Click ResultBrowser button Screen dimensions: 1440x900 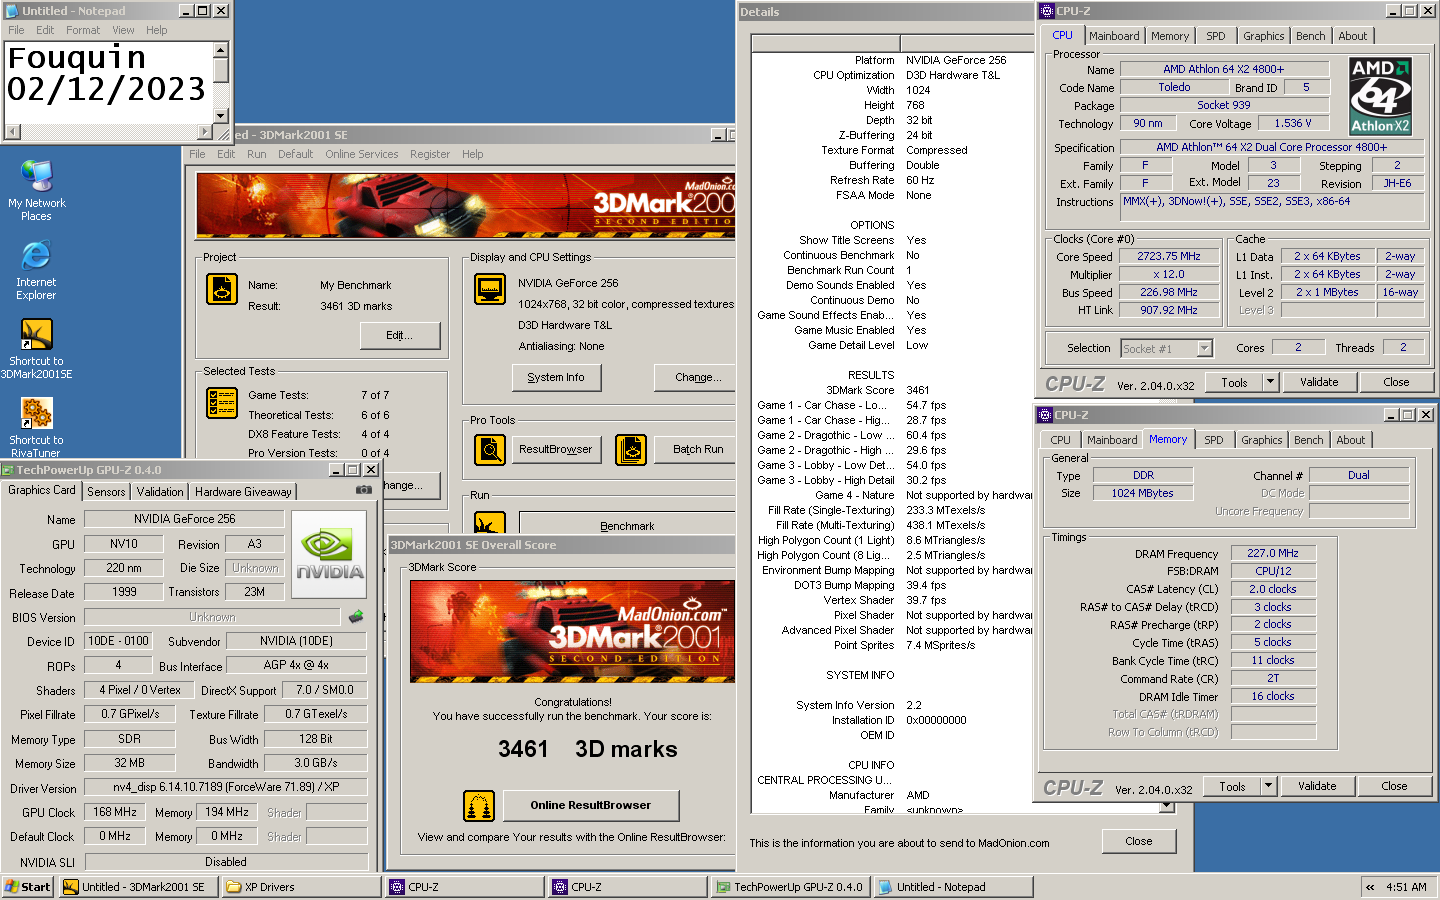click(x=556, y=449)
